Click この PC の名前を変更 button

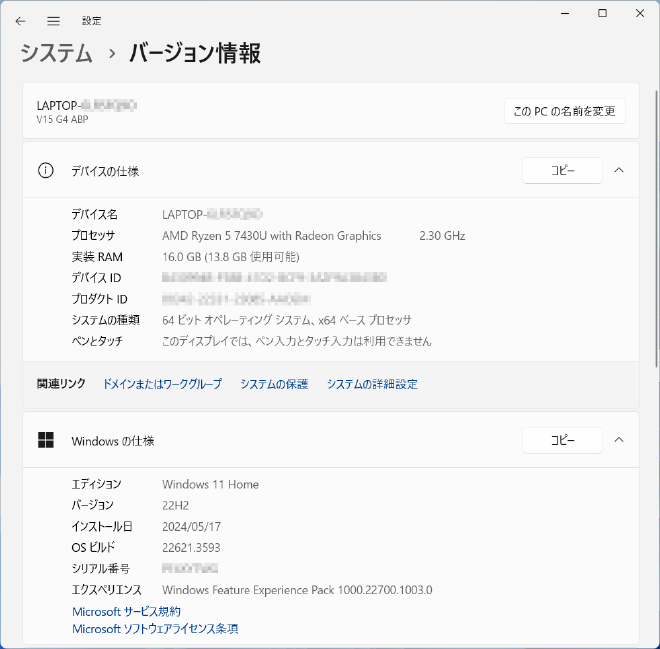pyautogui.click(x=564, y=111)
